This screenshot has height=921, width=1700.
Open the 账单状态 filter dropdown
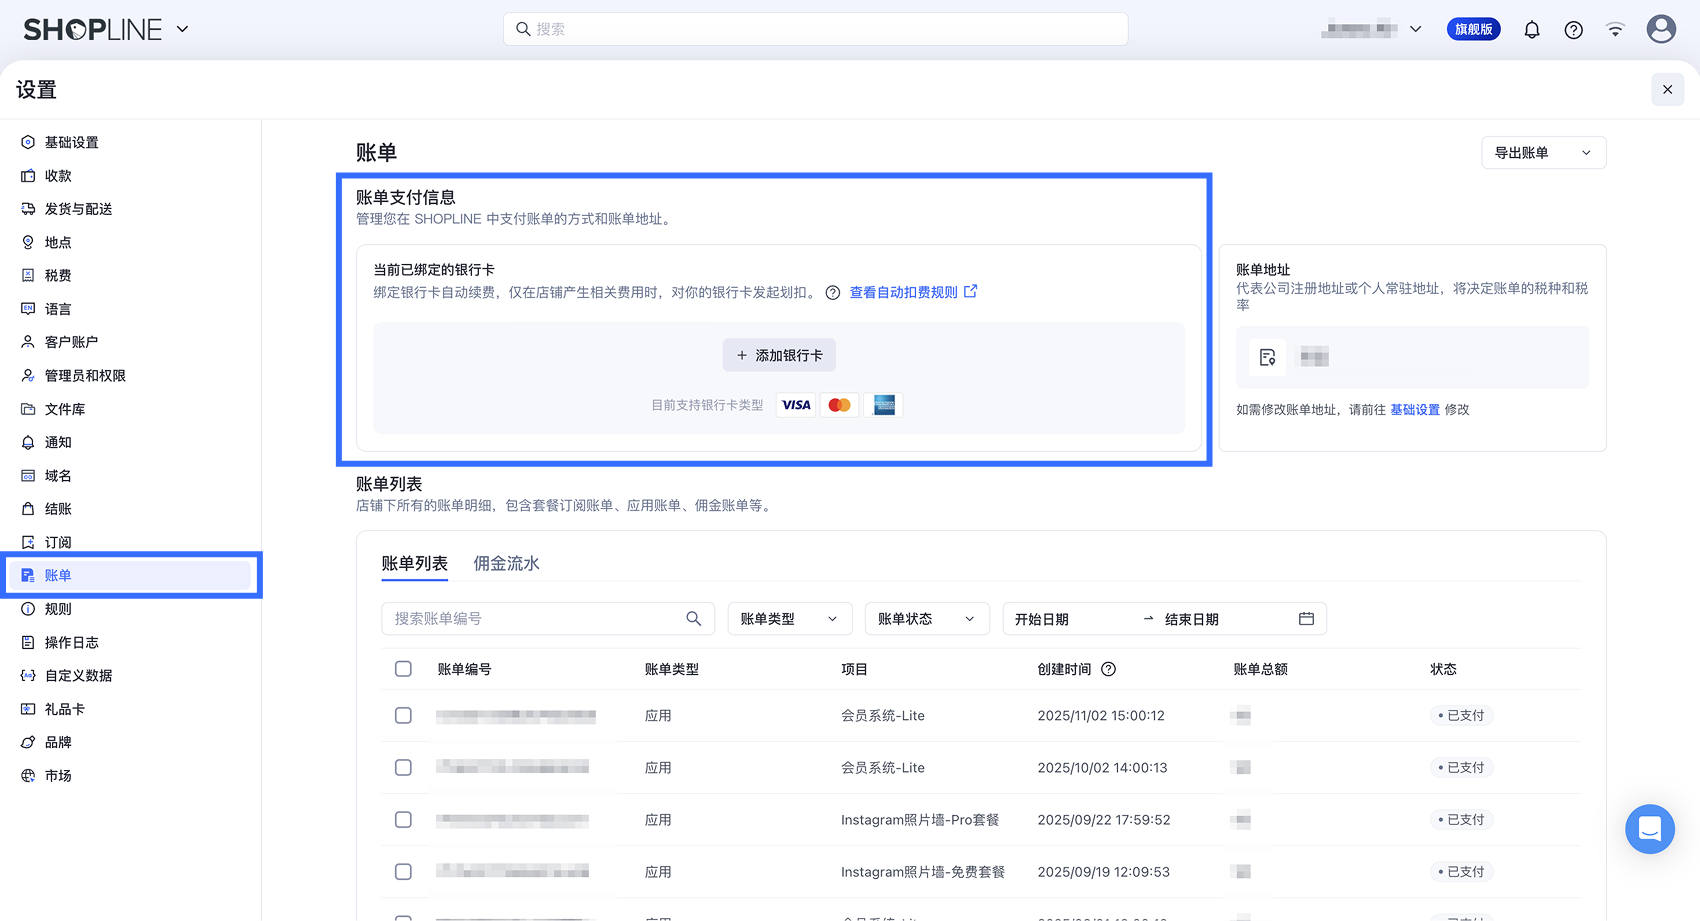point(926,618)
